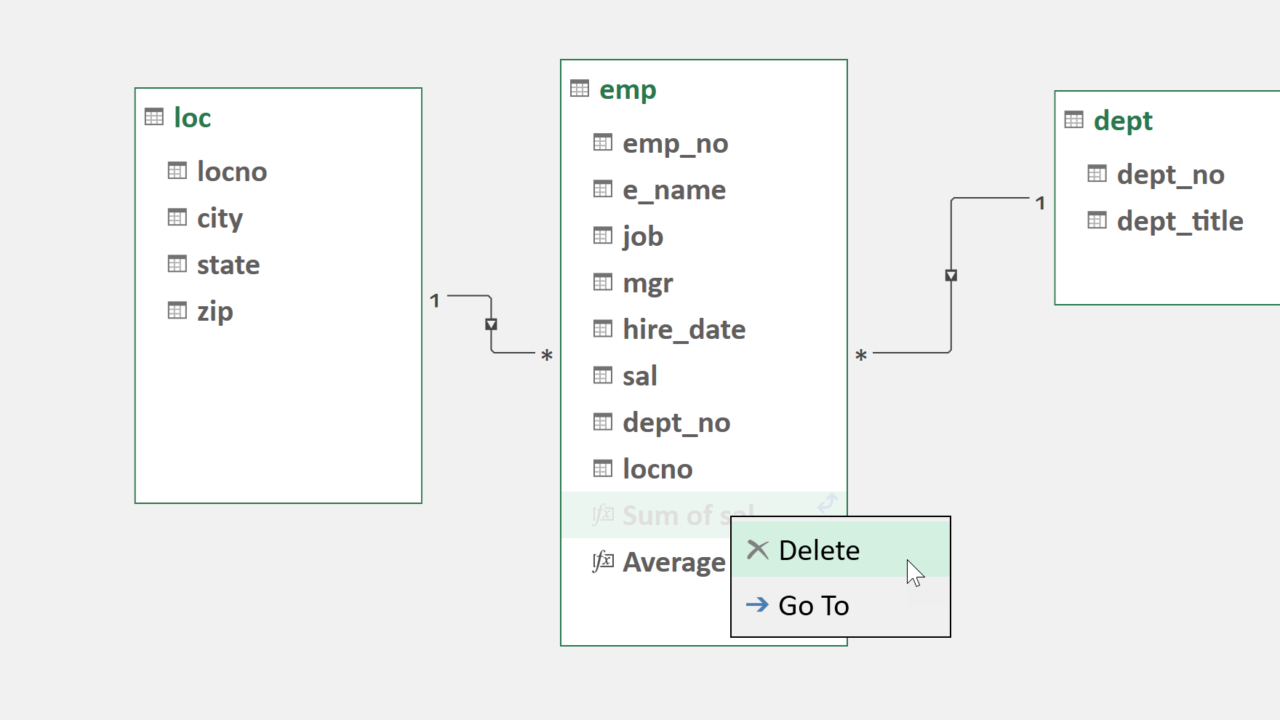This screenshot has width=1280, height=720.
Task: Select the job column in emp table
Action: point(643,236)
